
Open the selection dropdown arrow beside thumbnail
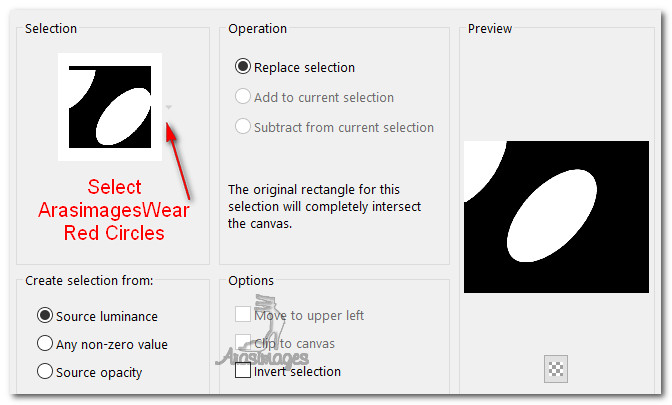point(170,107)
